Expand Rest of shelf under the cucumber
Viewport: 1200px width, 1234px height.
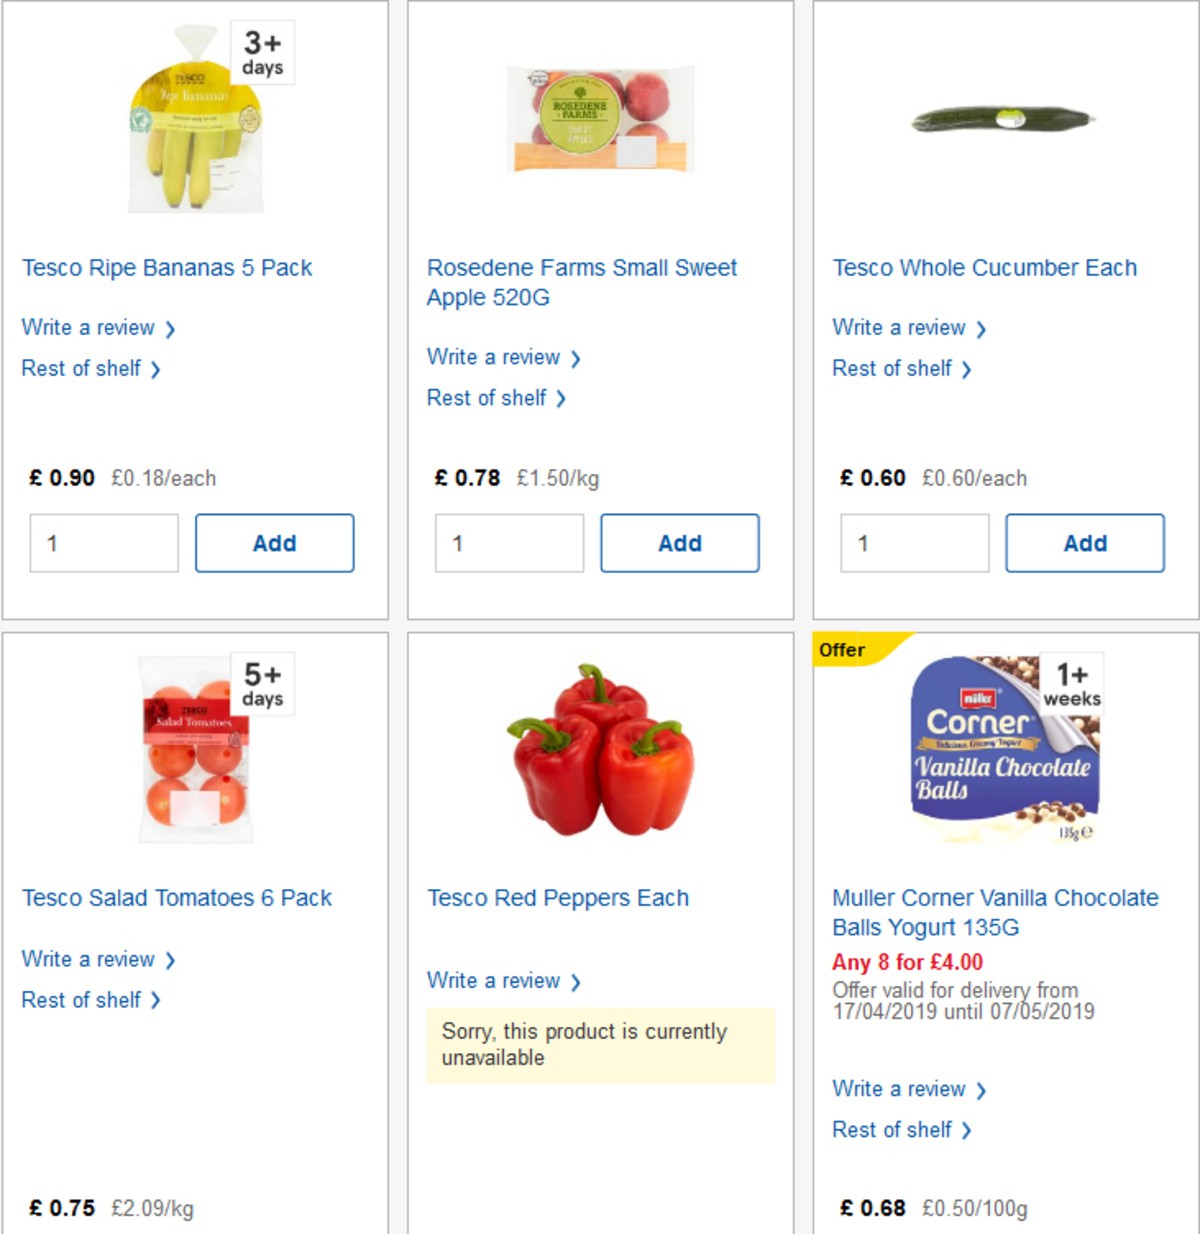tap(895, 368)
